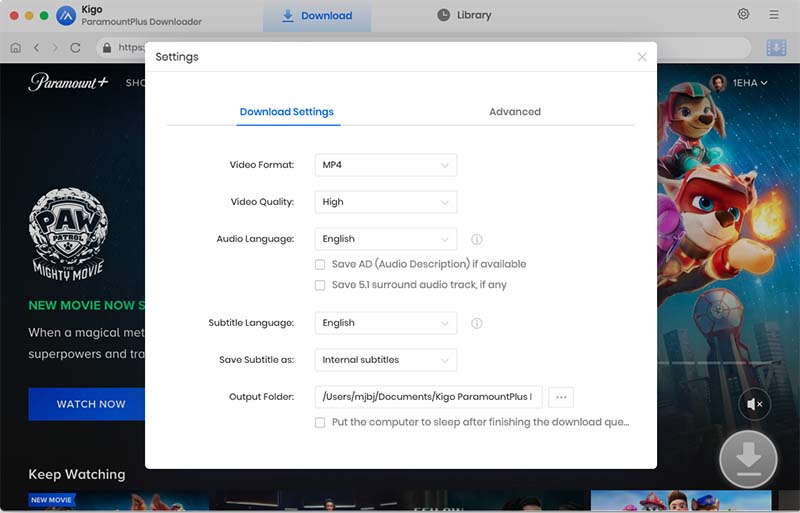
Task: Reload the page with refresh icon
Action: point(76,47)
